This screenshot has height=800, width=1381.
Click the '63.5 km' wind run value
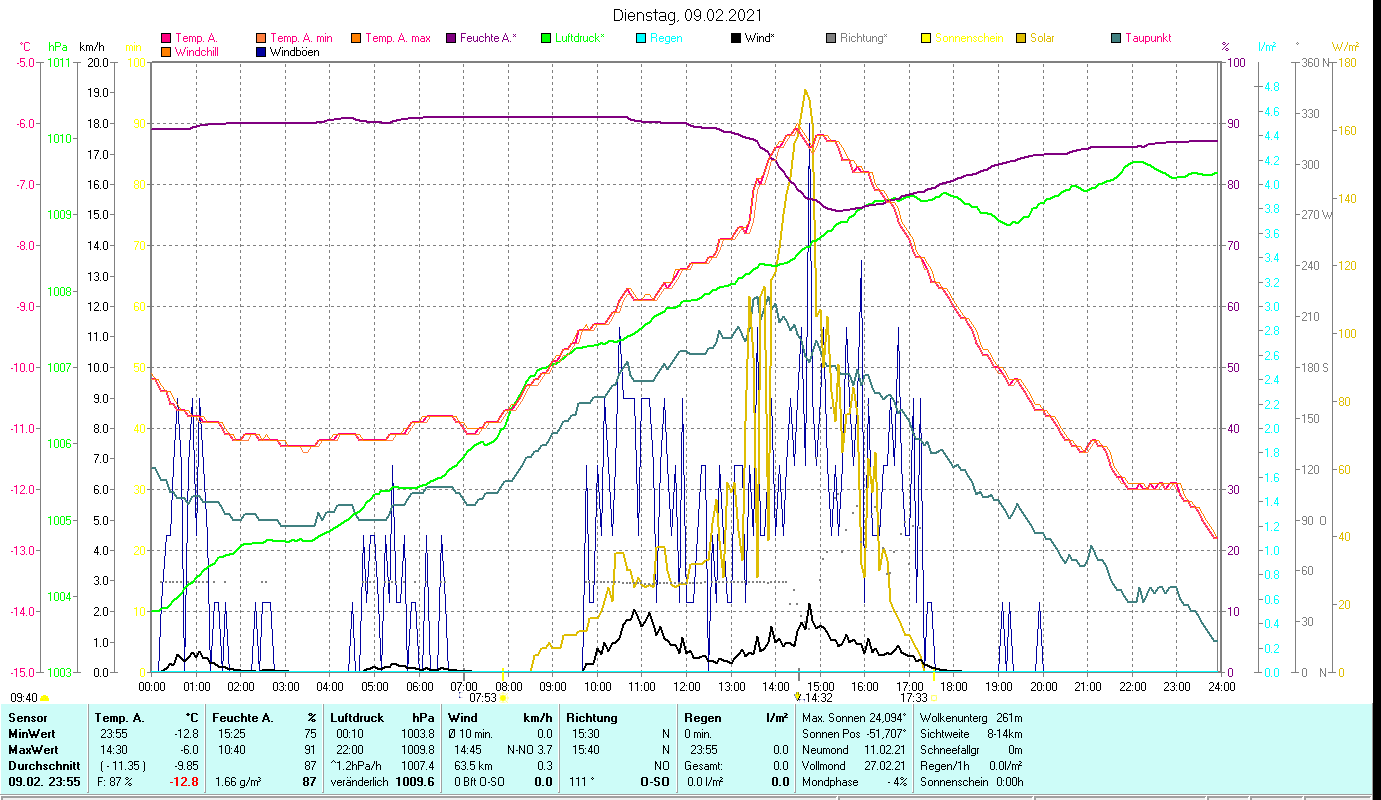coord(471,766)
